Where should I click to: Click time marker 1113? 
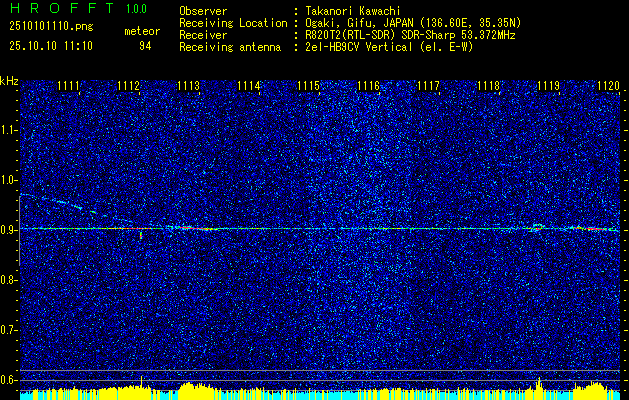click(188, 86)
